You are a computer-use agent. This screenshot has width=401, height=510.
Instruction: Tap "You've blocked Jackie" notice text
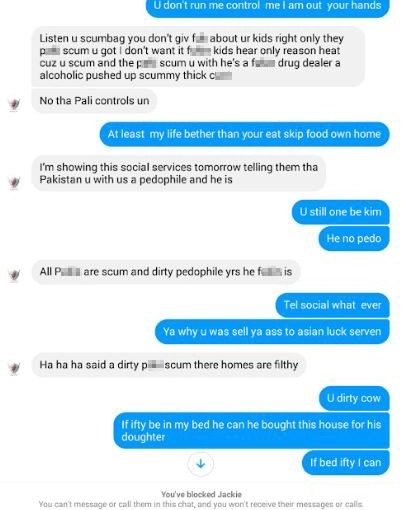coord(201,494)
